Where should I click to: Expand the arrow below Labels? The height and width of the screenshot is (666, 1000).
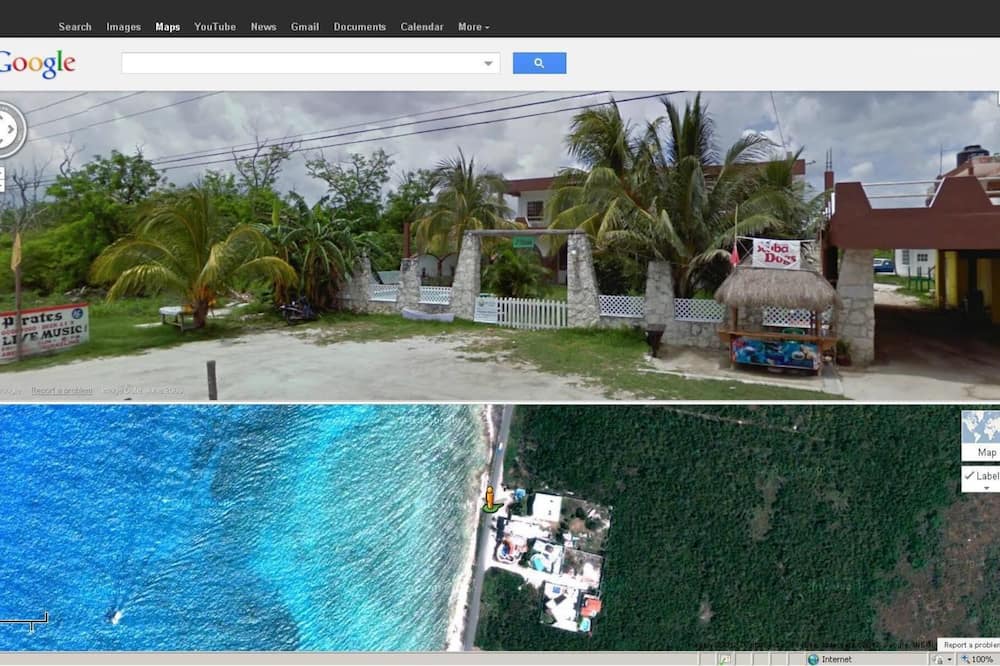coord(986,488)
